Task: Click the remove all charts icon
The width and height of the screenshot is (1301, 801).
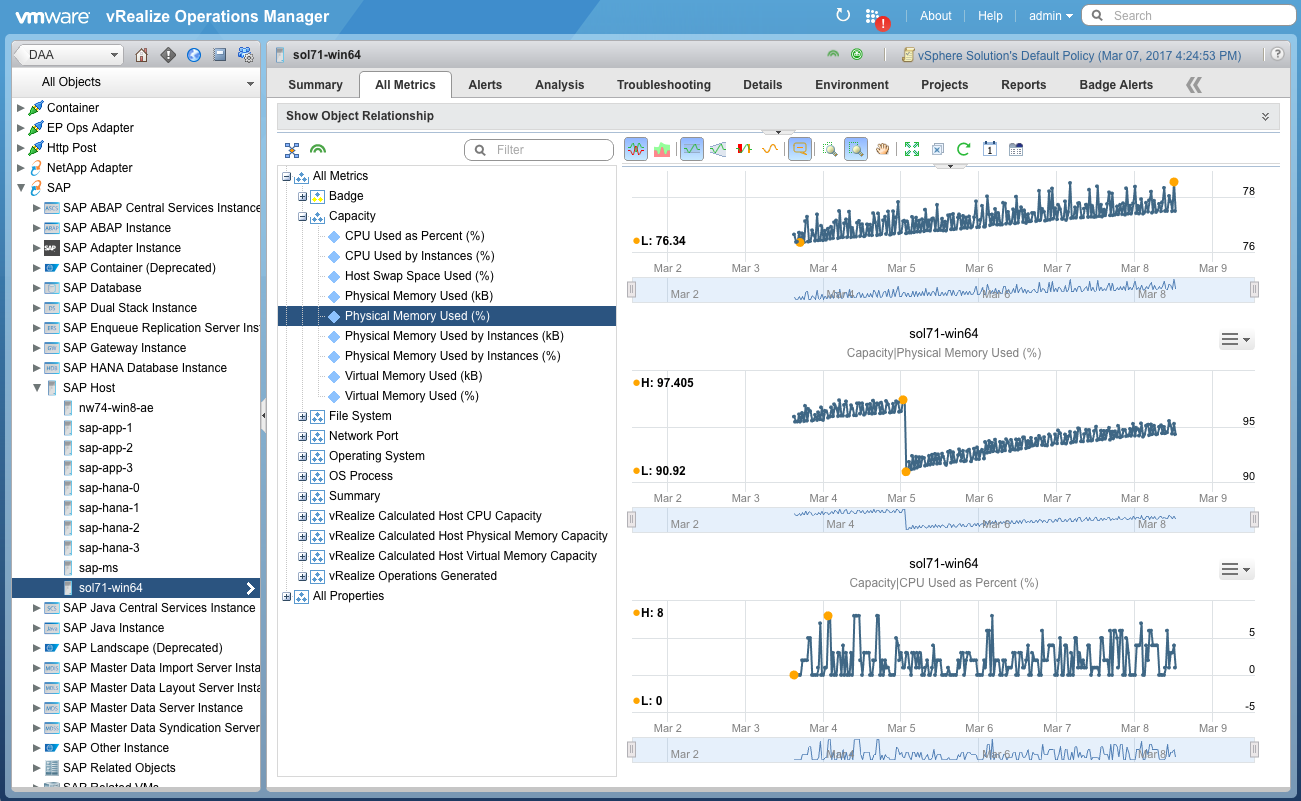Action: pos(938,150)
